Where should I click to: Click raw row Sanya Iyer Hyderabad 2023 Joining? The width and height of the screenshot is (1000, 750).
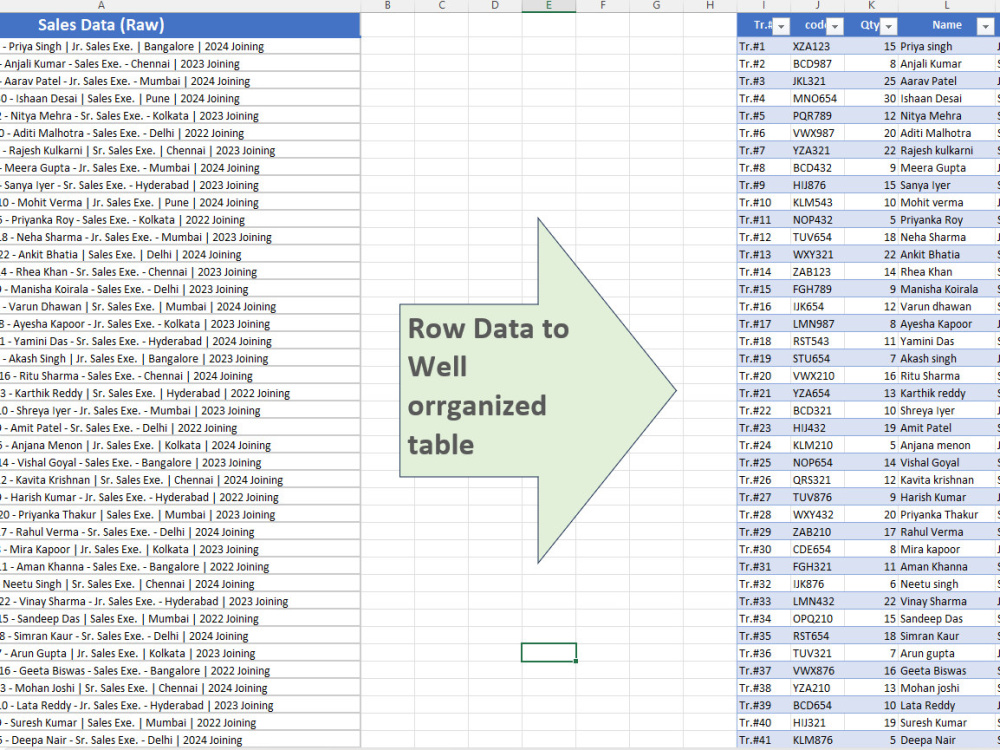[180, 185]
